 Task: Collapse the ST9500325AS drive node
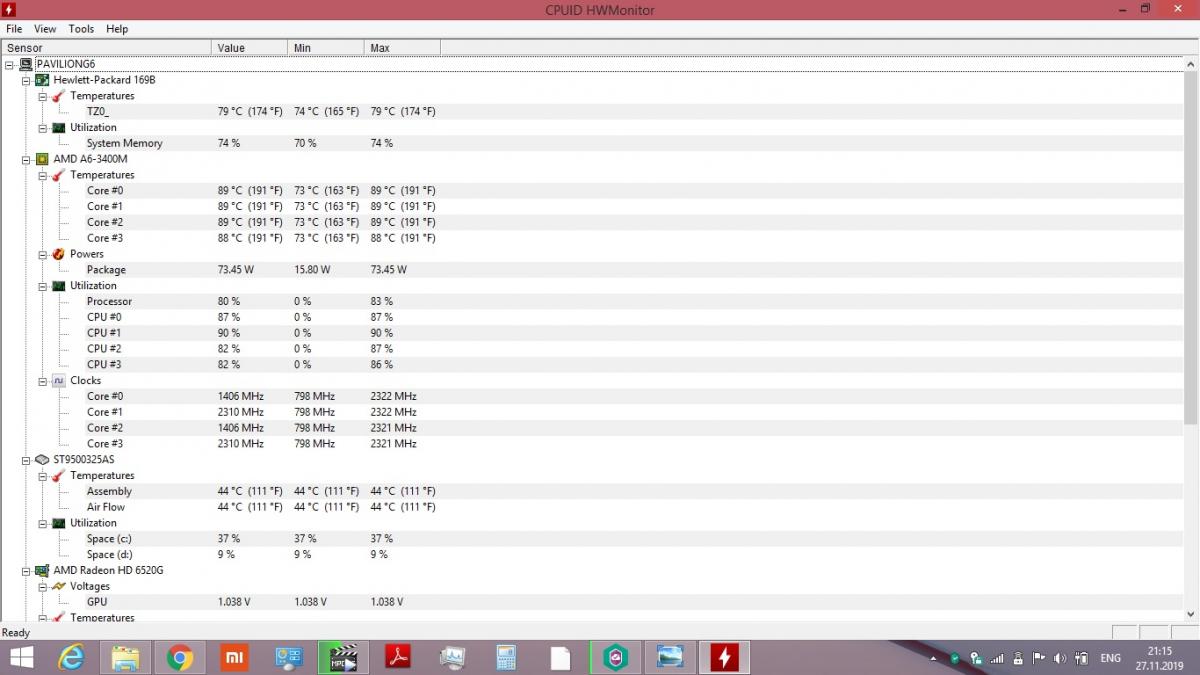(x=26, y=460)
